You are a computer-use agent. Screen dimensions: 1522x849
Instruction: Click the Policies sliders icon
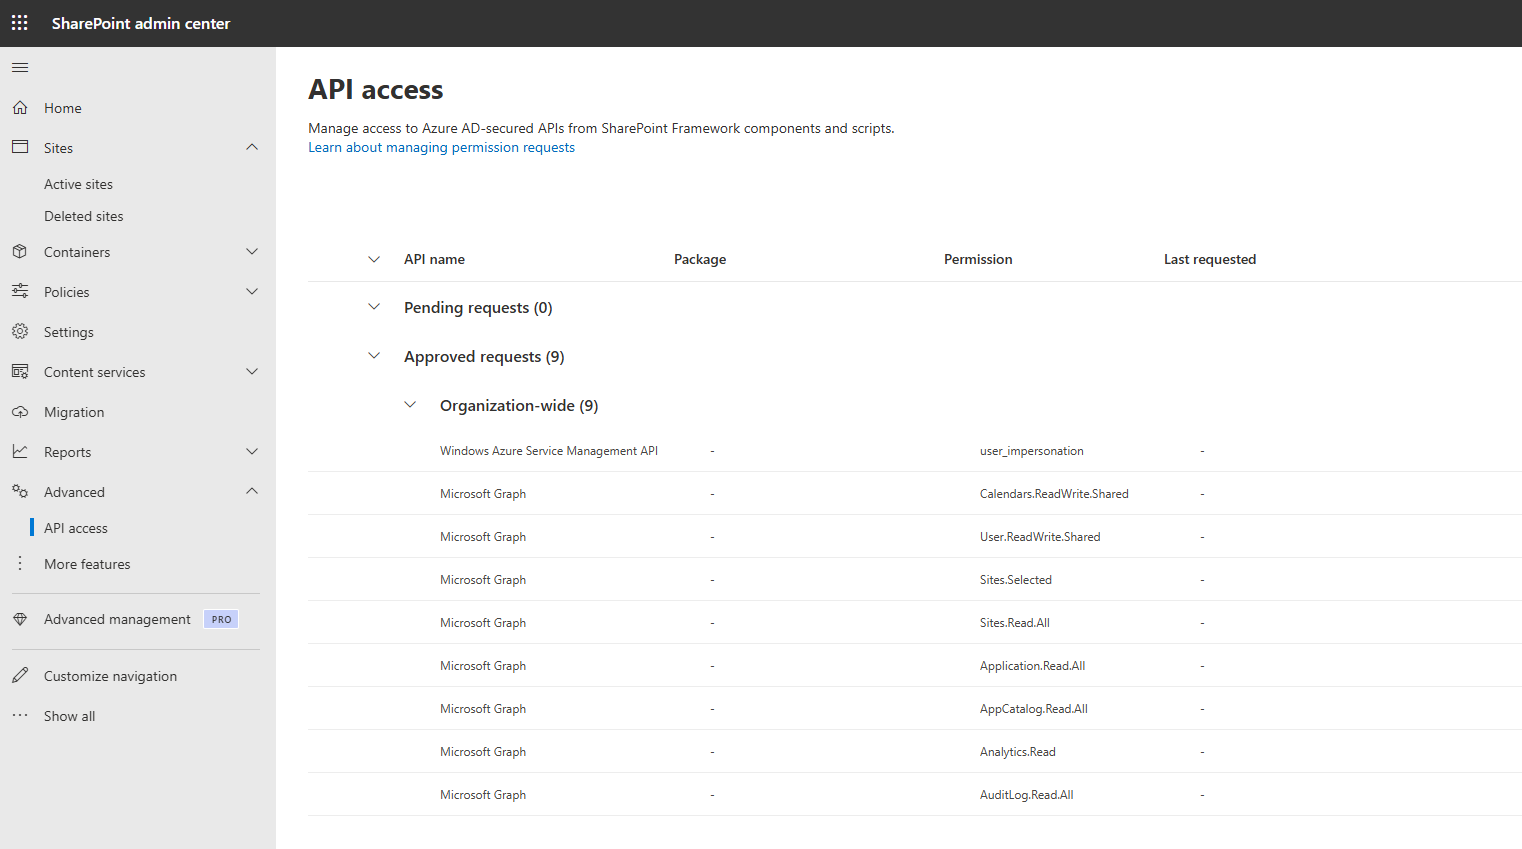pyautogui.click(x=20, y=291)
